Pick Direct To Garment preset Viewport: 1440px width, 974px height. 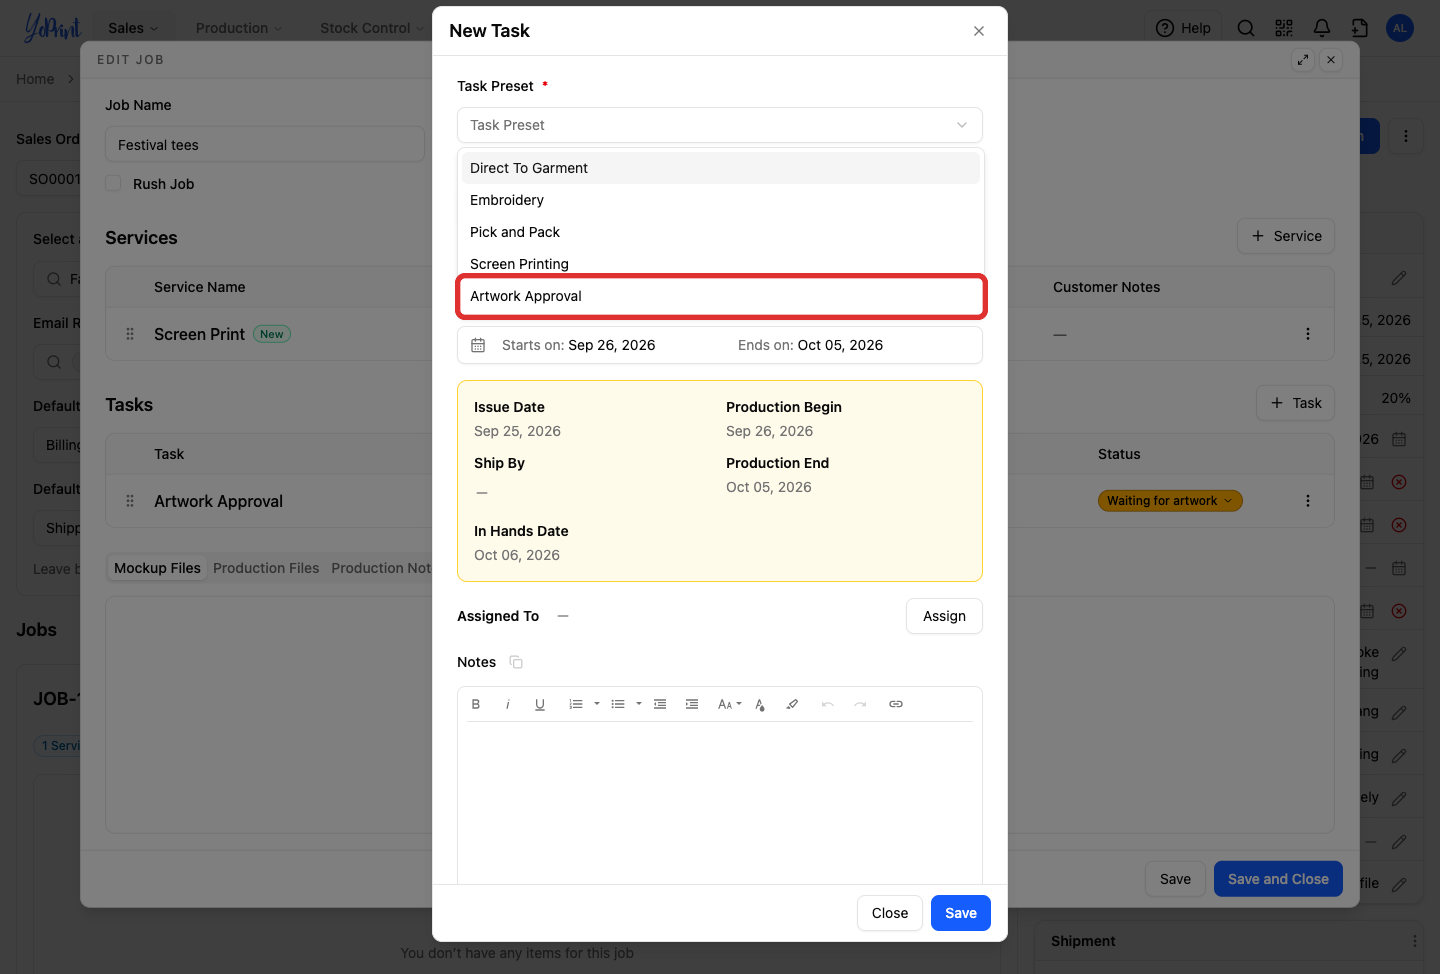720,168
